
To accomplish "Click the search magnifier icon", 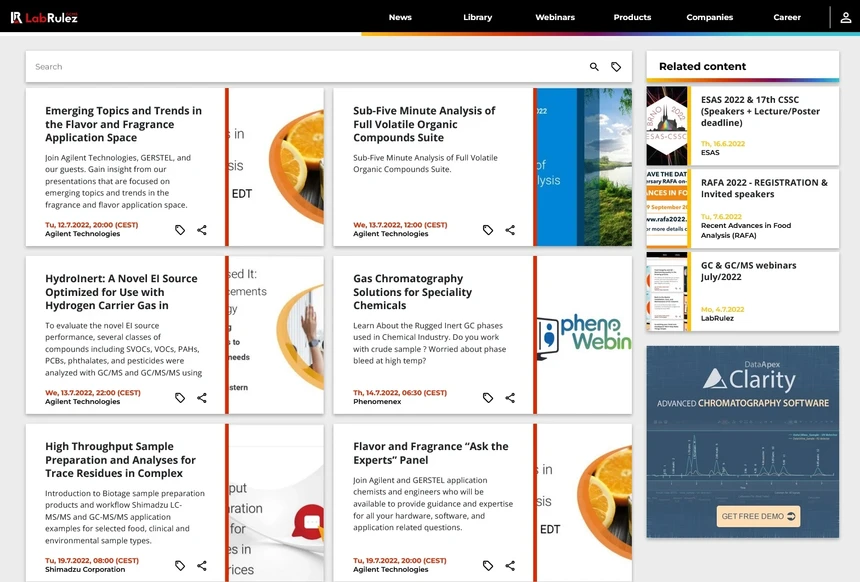I will click(x=594, y=67).
